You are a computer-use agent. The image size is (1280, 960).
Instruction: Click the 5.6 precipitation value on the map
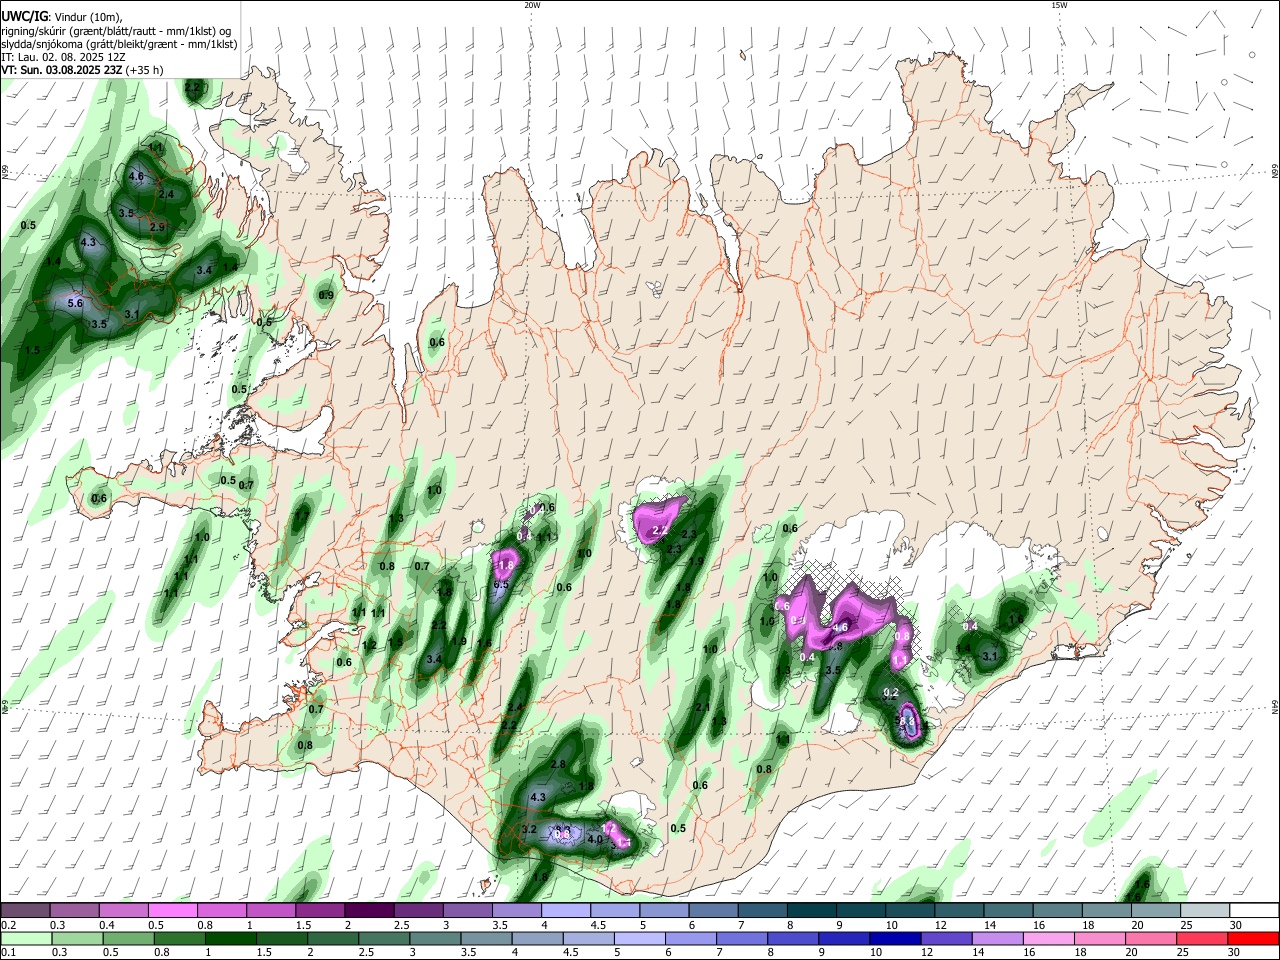75,303
